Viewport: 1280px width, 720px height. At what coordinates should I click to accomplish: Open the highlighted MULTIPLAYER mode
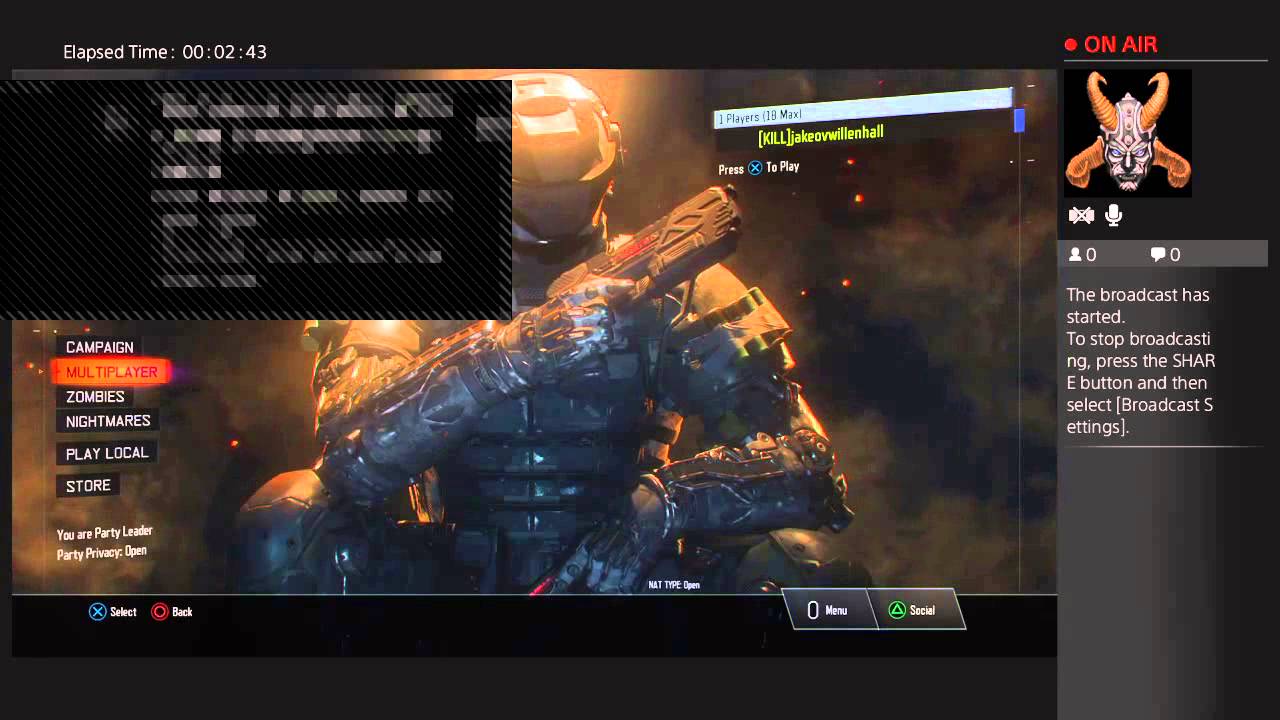click(x=111, y=372)
